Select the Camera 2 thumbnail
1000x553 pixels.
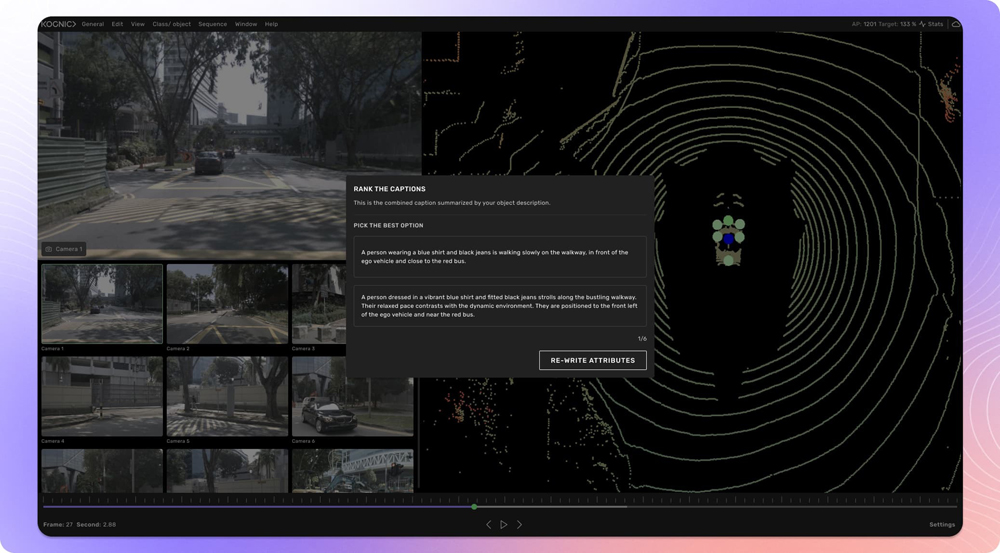(x=227, y=304)
